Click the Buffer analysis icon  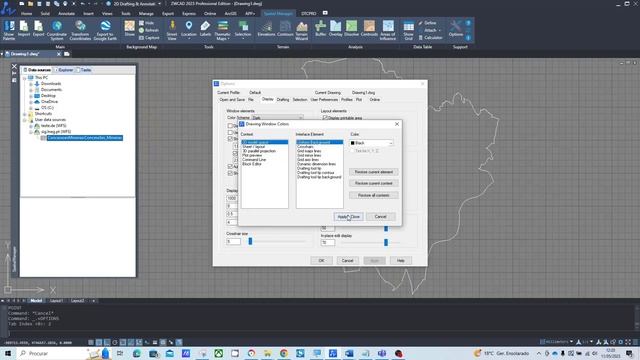pos(320,29)
